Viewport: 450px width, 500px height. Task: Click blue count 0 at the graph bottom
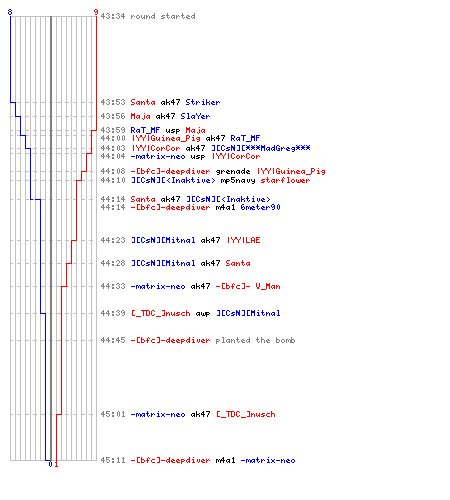pyautogui.click(x=50, y=464)
